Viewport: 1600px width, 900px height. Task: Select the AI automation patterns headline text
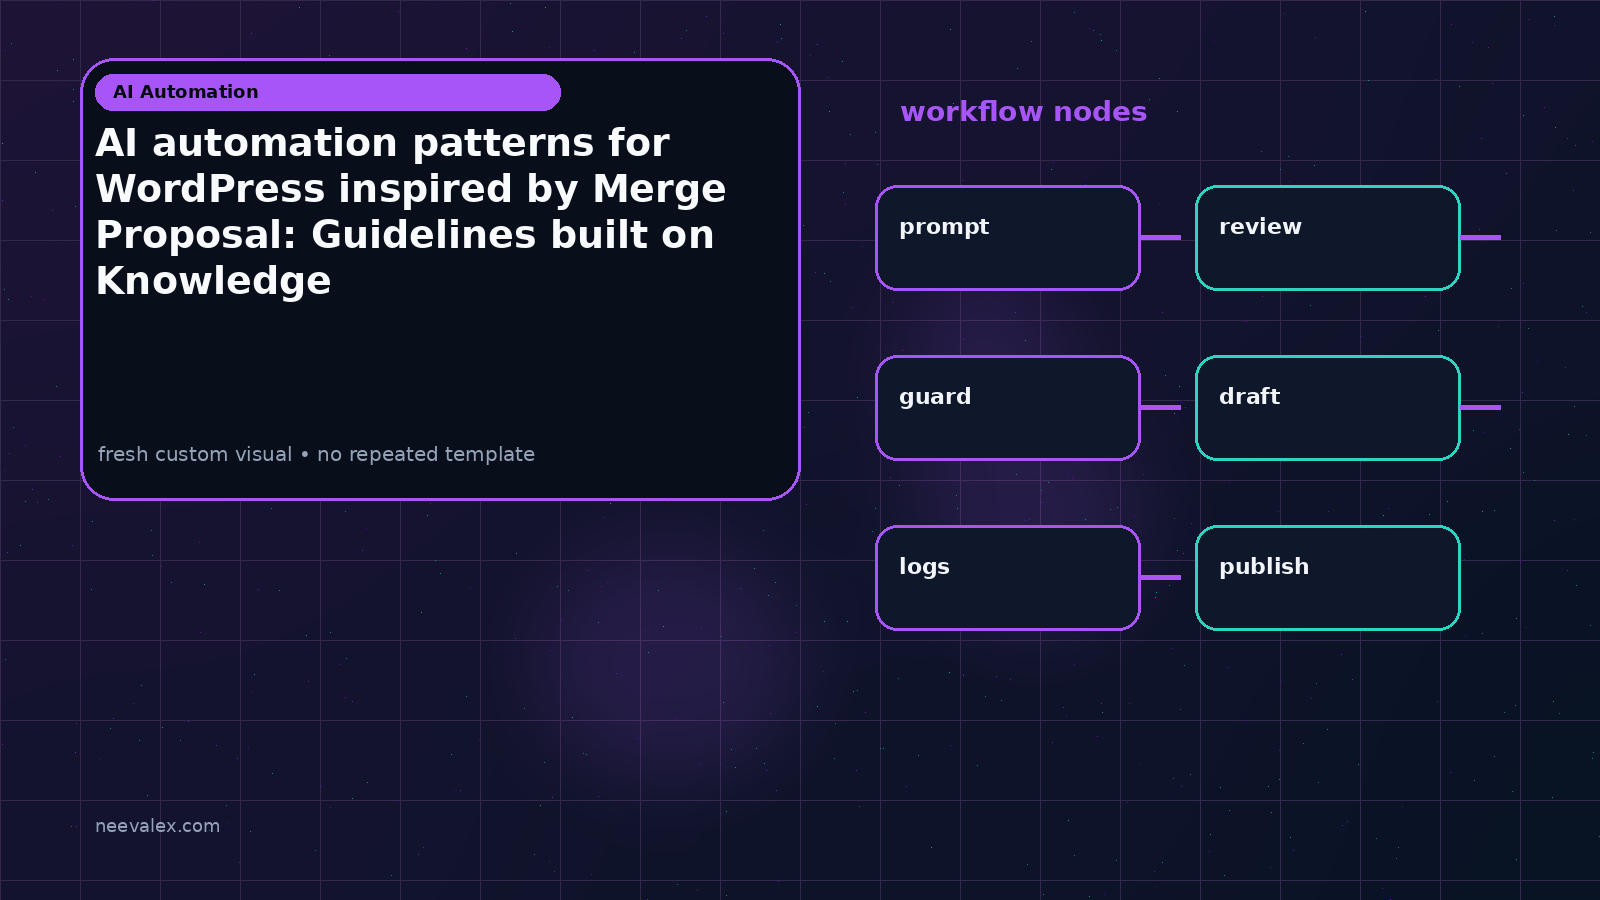point(411,212)
